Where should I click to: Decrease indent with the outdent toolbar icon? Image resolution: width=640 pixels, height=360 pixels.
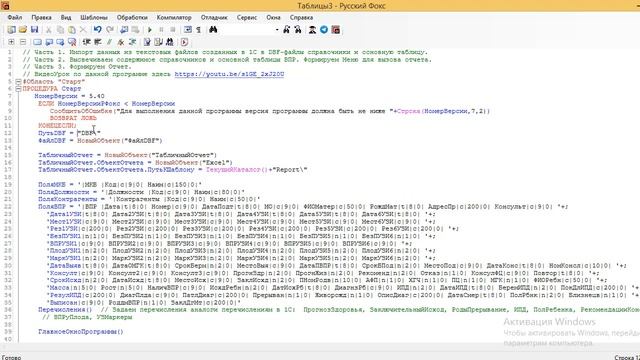tap(98, 42)
